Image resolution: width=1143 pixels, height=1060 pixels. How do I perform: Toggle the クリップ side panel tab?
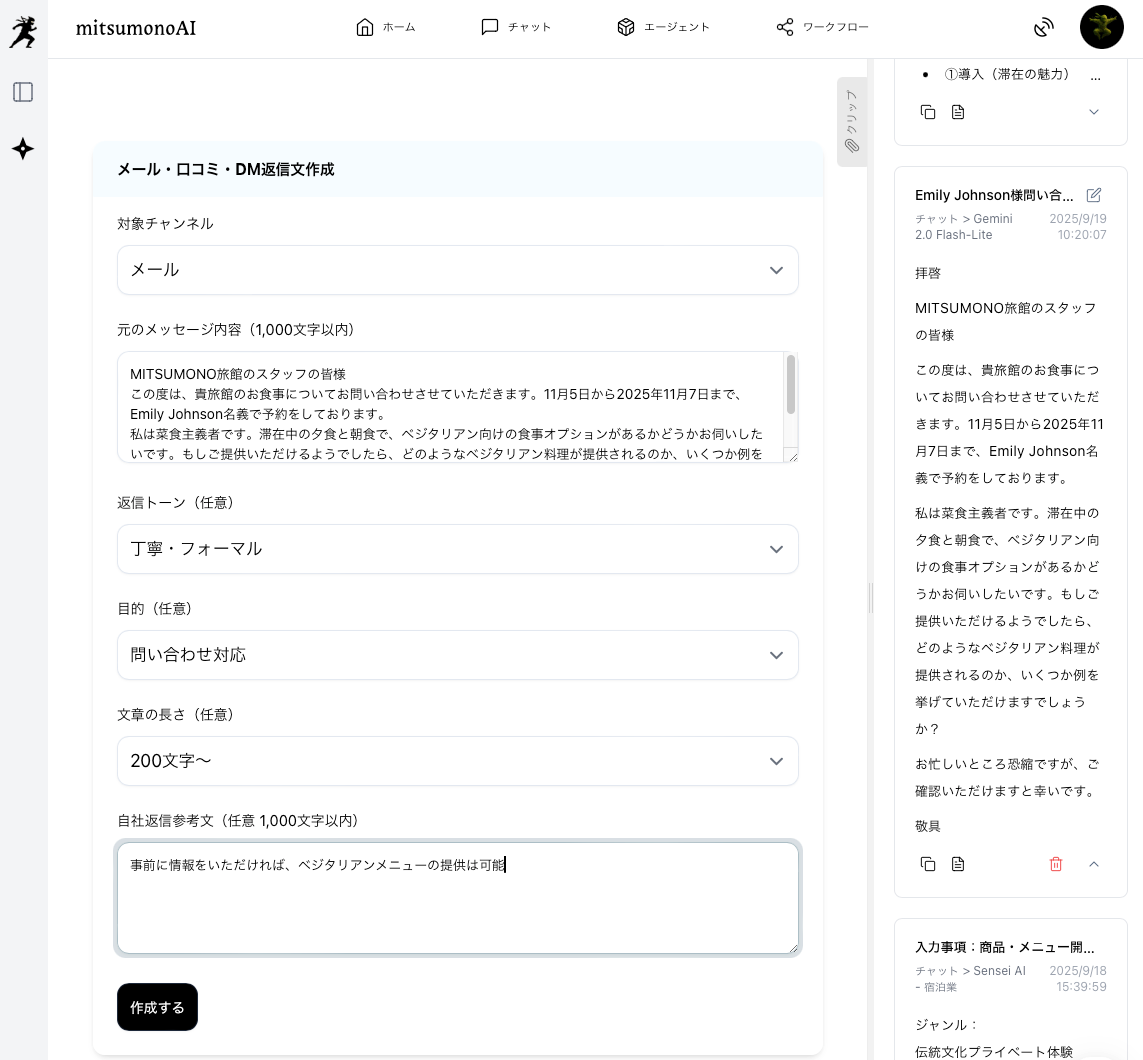851,121
